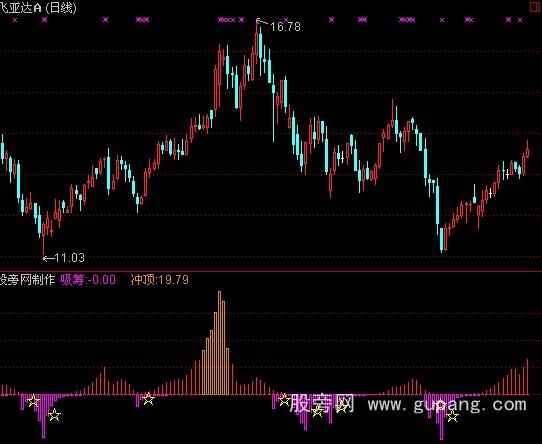The height and width of the screenshot is (444, 542).
Task: Click the red square icon at top-right corner
Action: [x=536, y=7]
